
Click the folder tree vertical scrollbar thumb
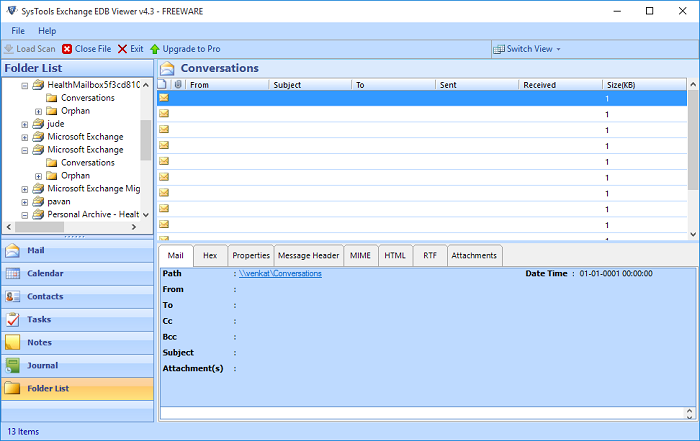[x=146, y=140]
